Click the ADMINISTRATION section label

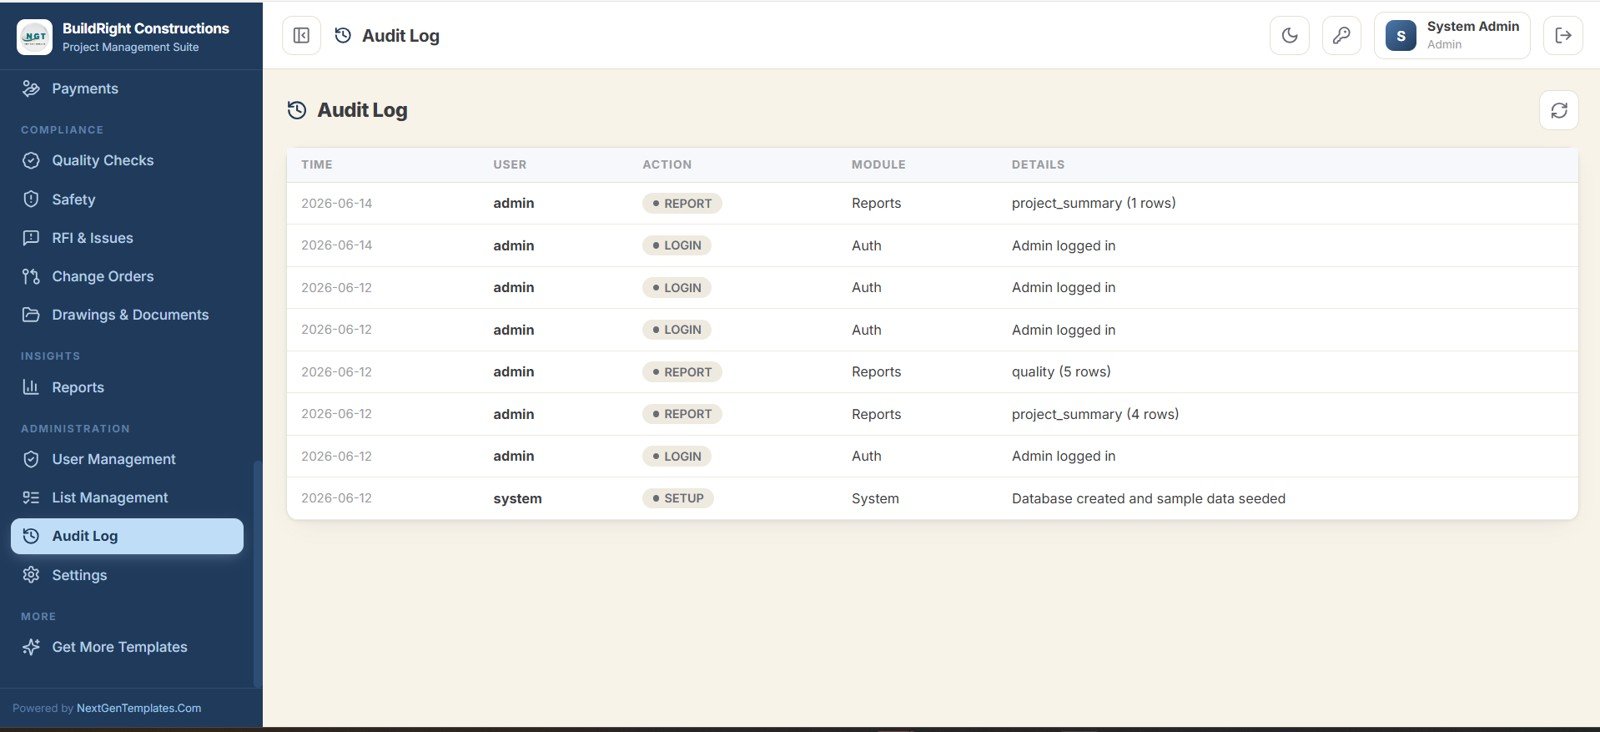pyautogui.click(x=75, y=429)
